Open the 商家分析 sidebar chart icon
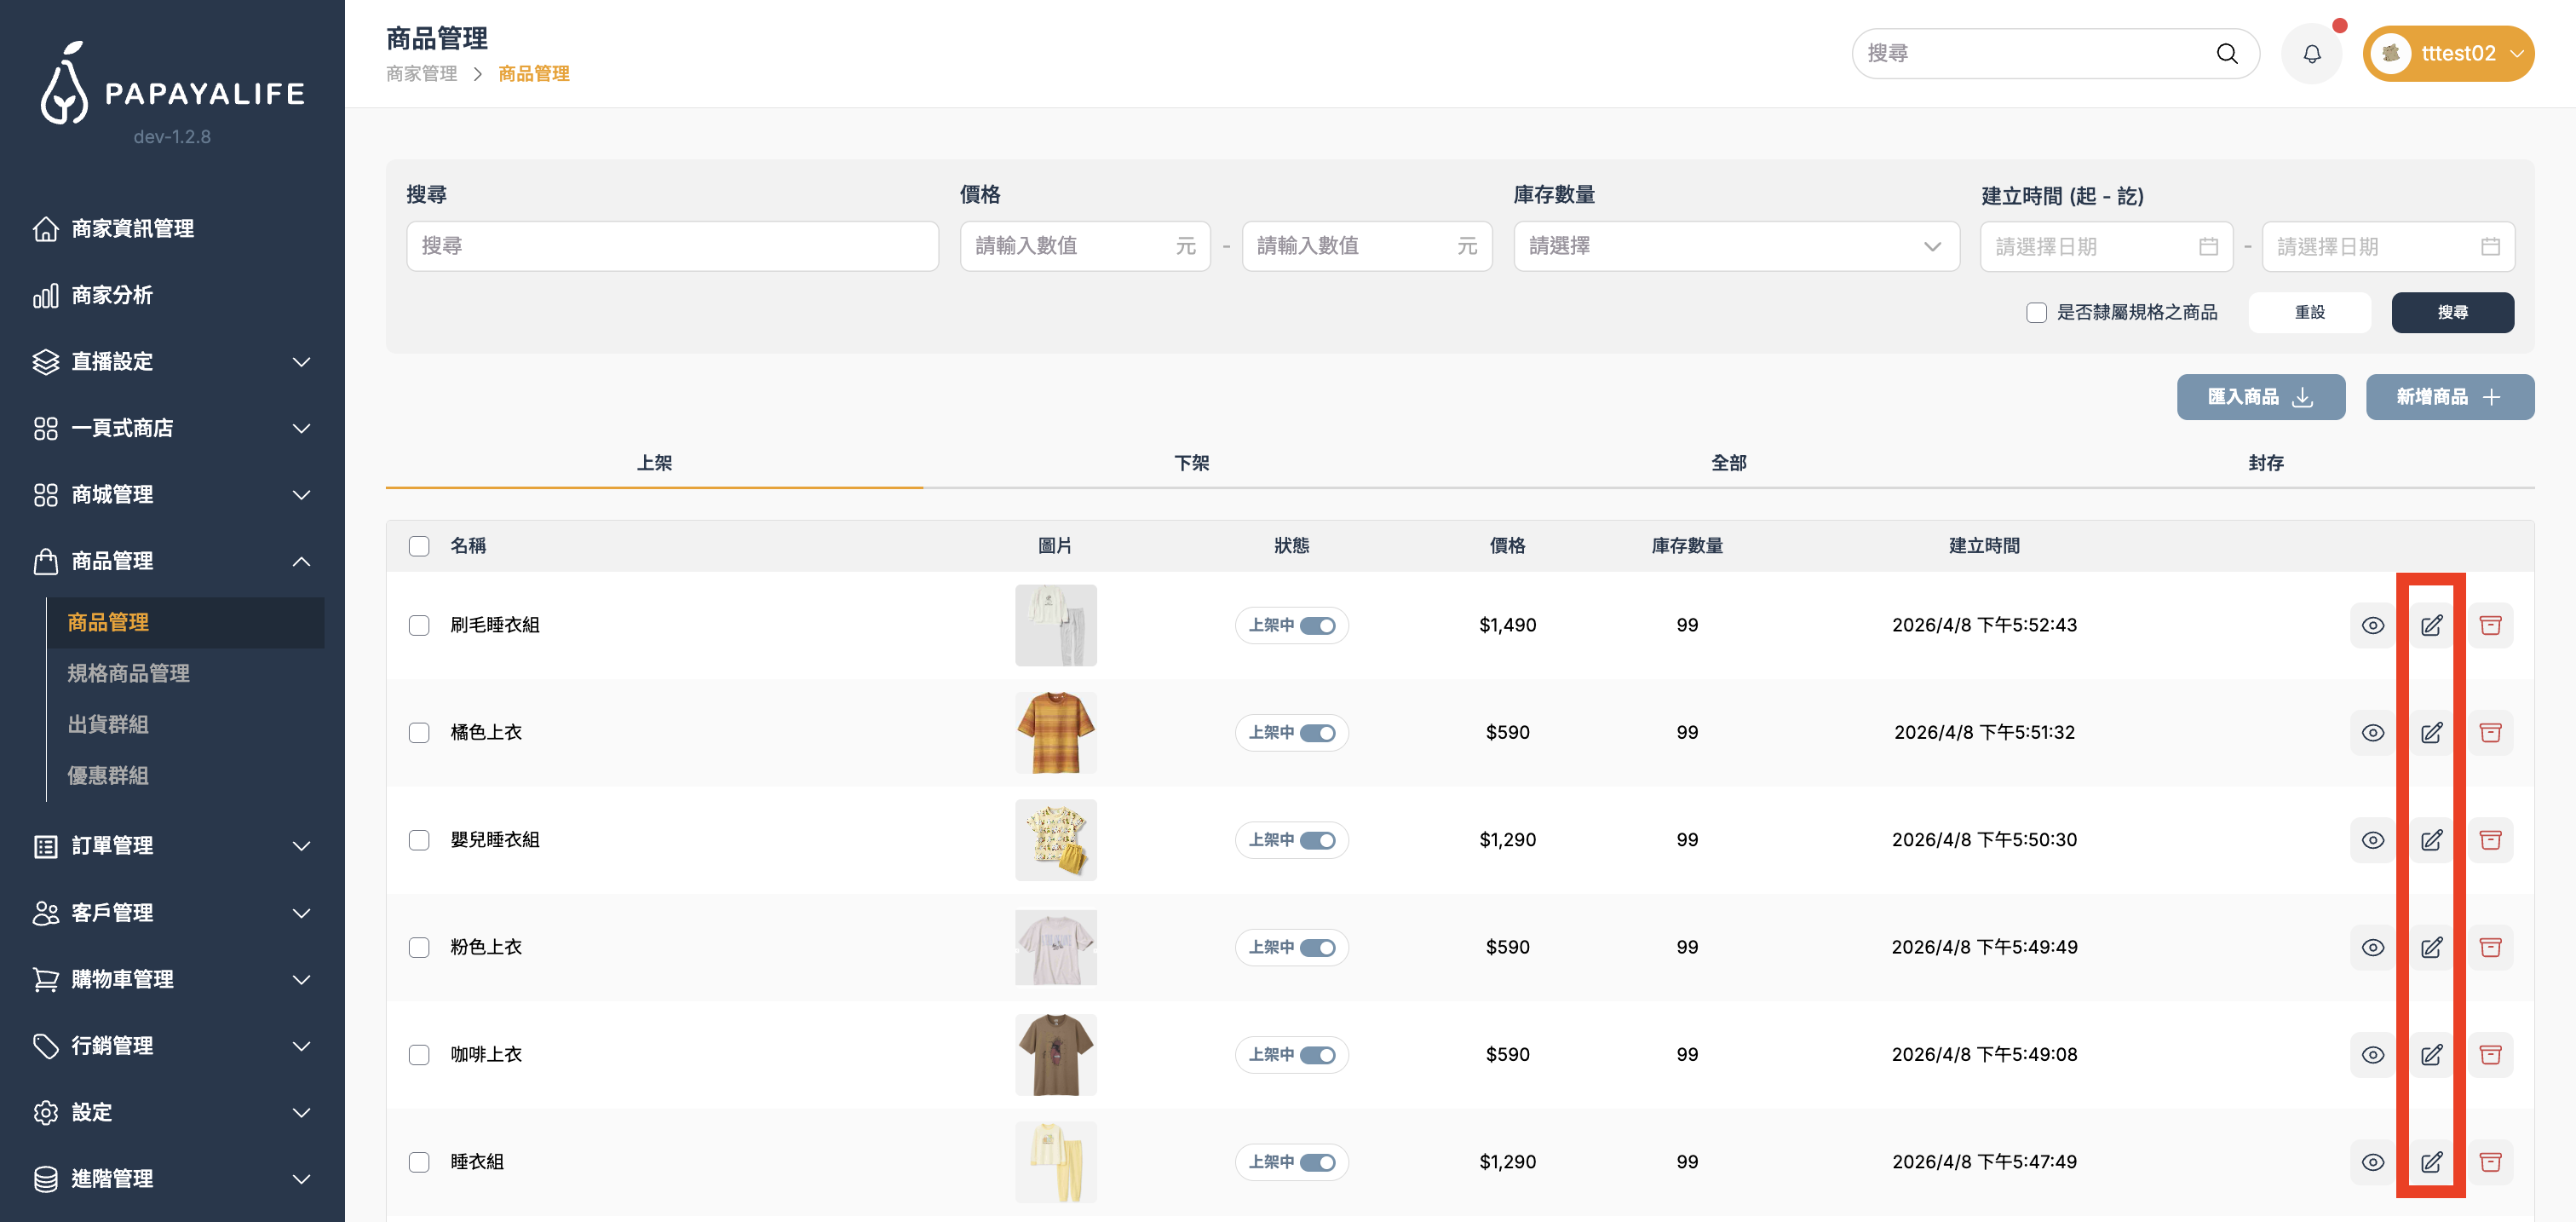 [x=46, y=296]
